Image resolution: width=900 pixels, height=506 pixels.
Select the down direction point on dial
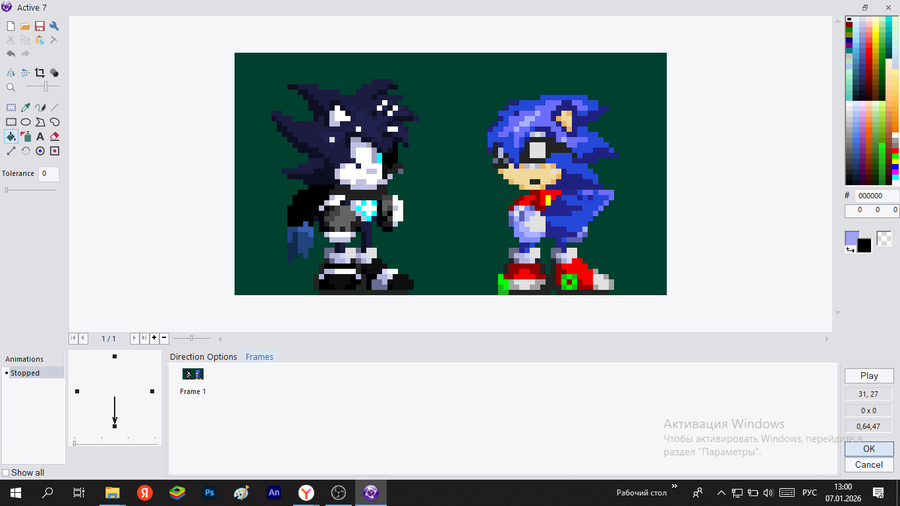pos(115,426)
